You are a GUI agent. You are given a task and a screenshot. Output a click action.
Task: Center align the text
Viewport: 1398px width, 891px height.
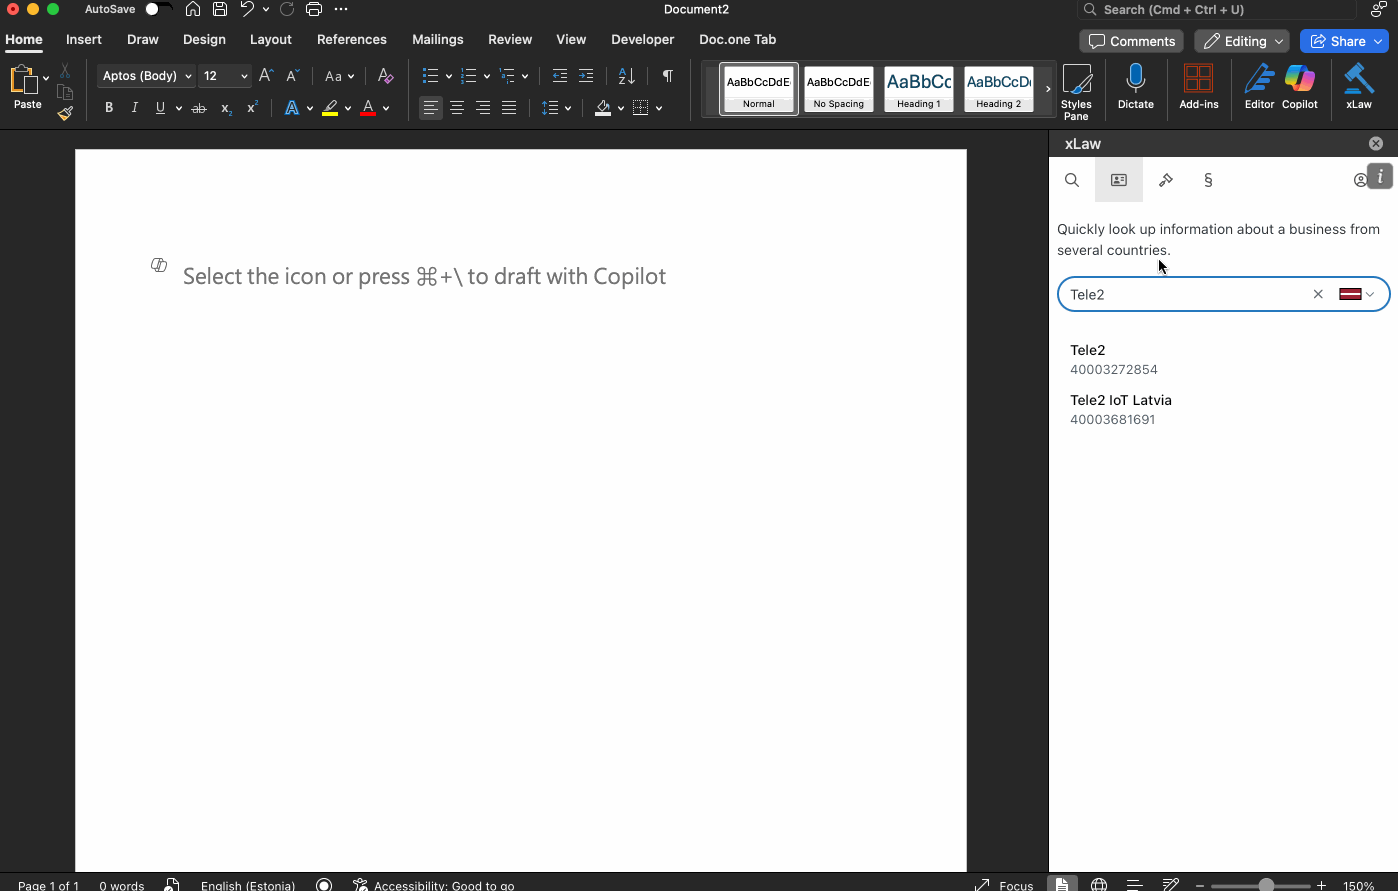[457, 108]
